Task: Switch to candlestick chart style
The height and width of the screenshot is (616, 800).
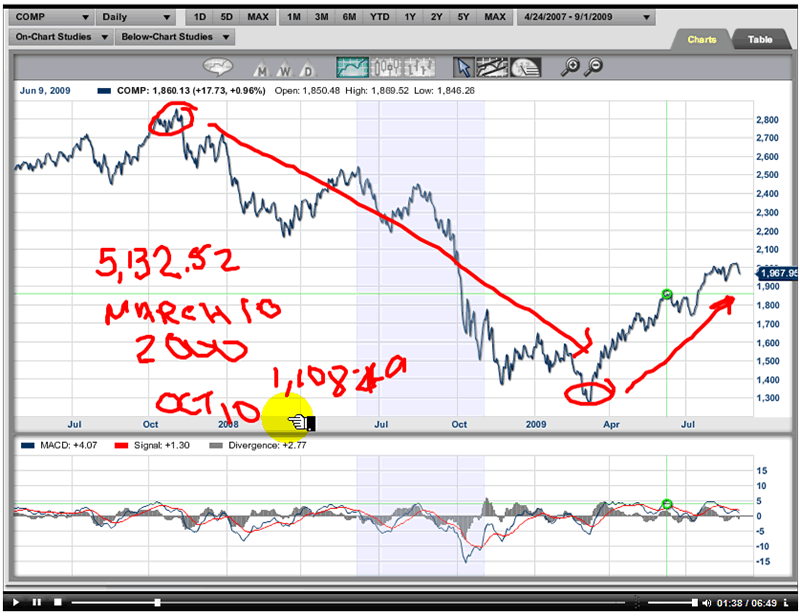Action: point(385,67)
